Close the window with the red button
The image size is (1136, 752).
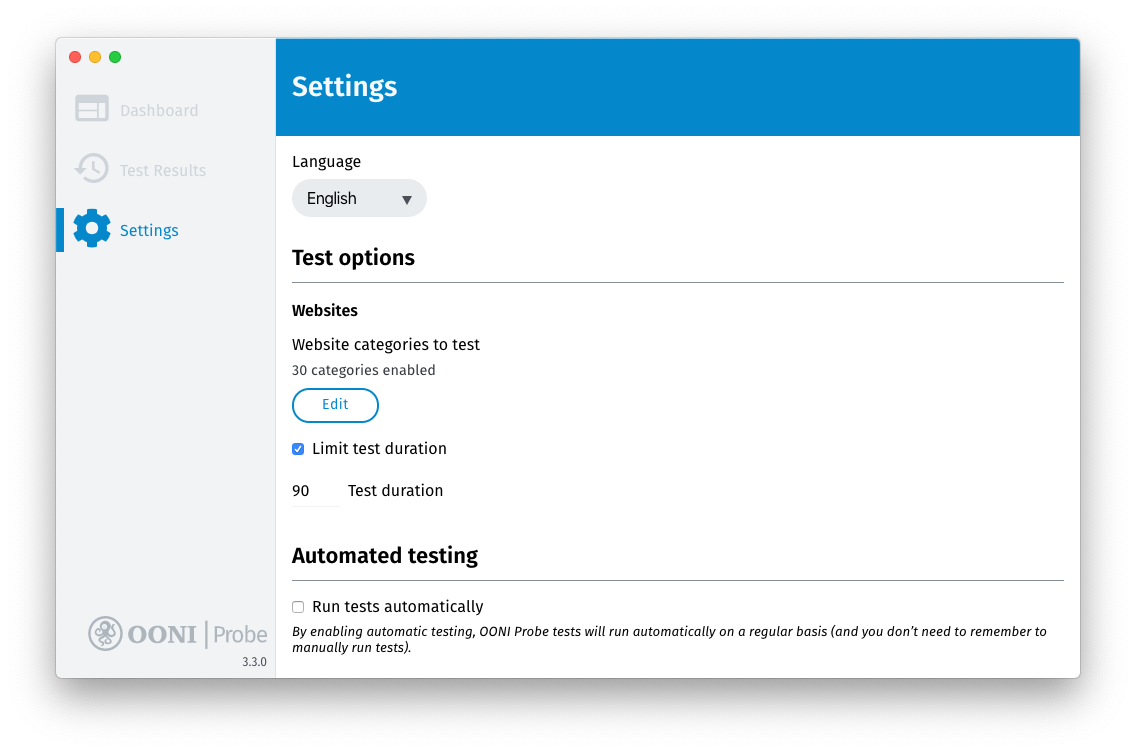coord(75,57)
